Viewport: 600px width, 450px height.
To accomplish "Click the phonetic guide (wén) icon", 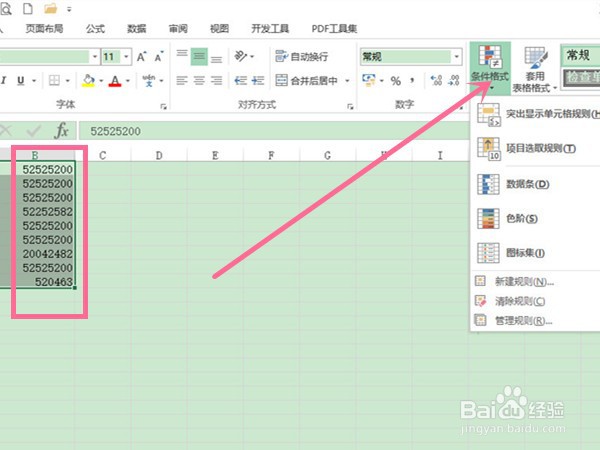I will [x=148, y=80].
